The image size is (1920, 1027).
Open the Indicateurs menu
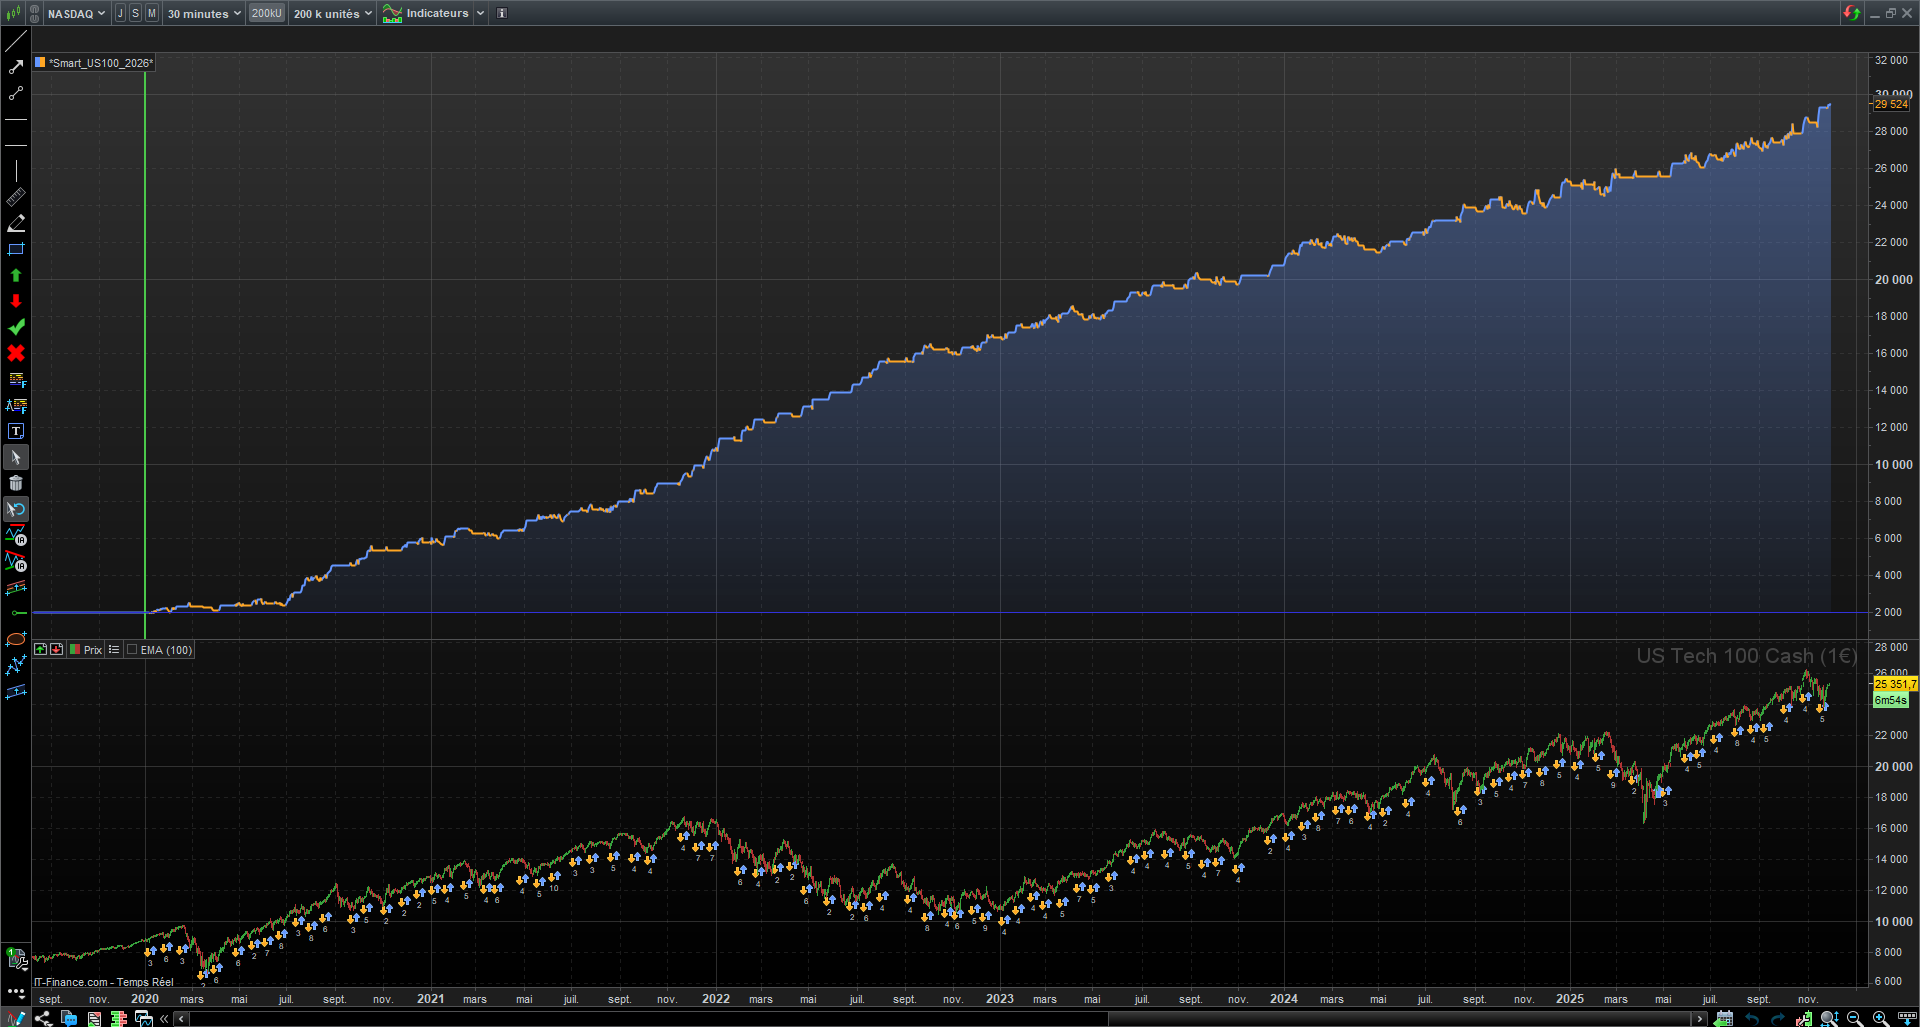[x=434, y=13]
